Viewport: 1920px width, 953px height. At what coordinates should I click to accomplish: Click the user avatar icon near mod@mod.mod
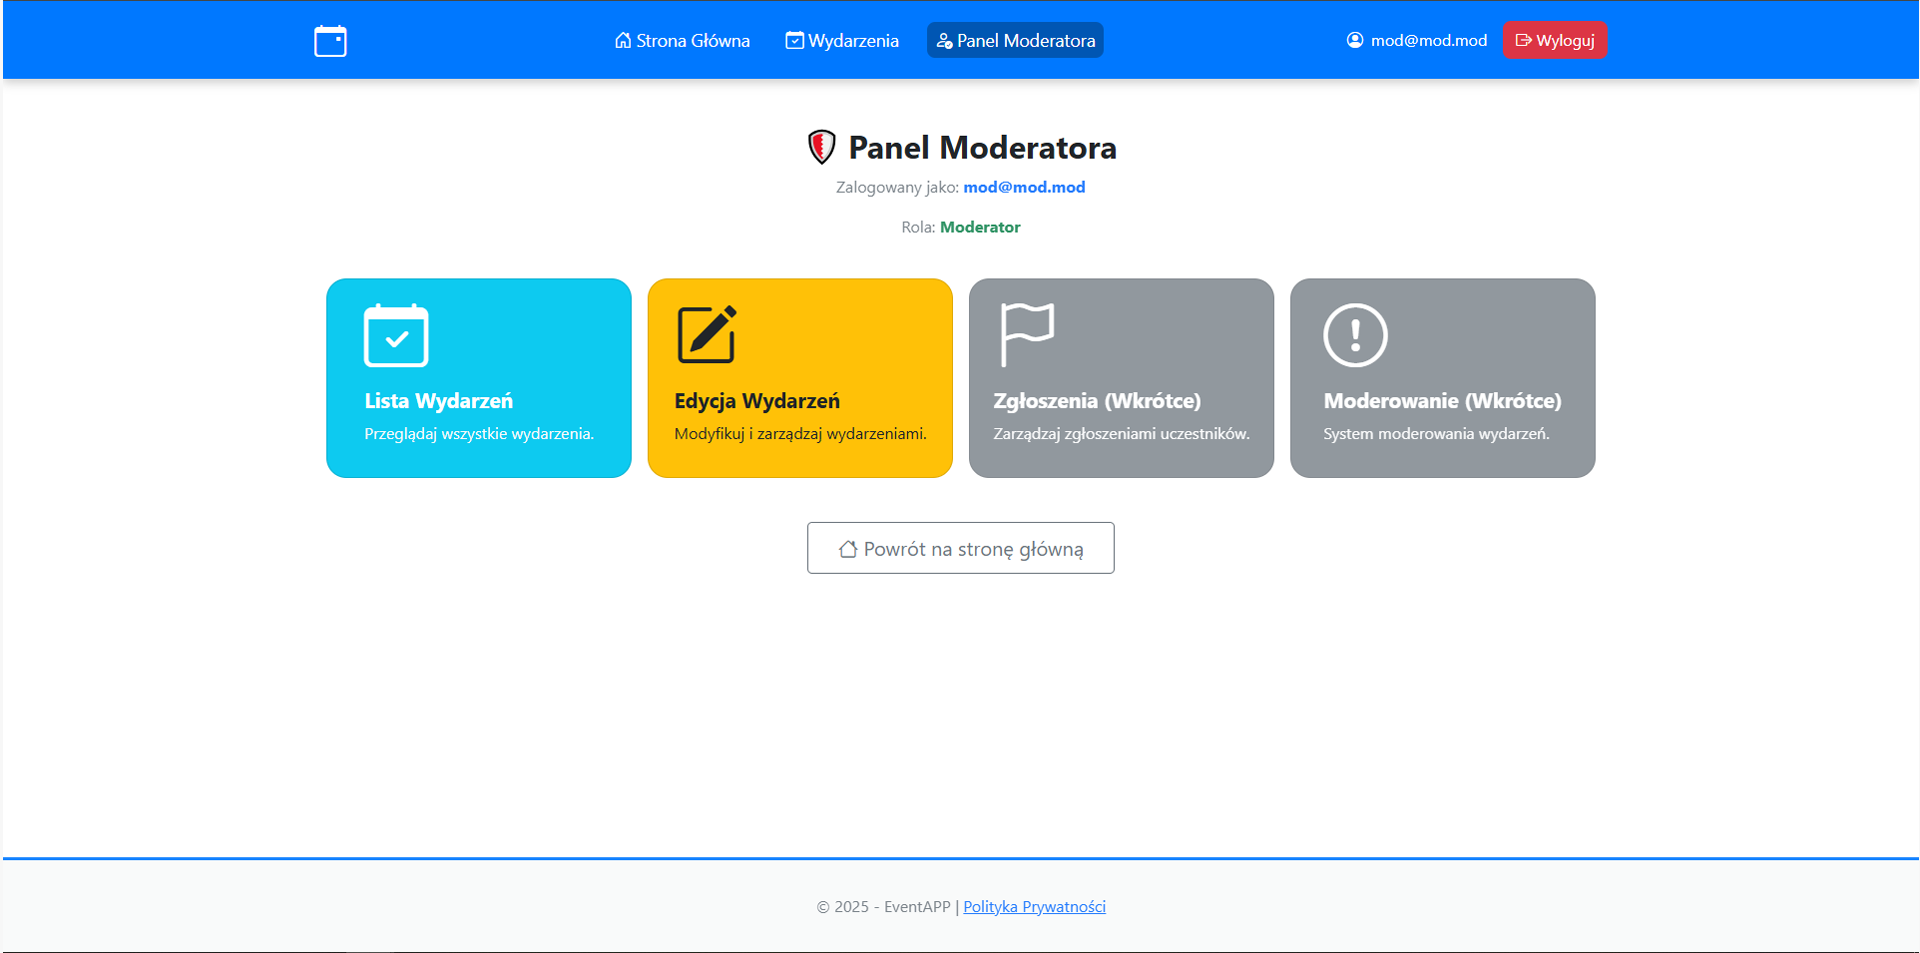[1355, 40]
